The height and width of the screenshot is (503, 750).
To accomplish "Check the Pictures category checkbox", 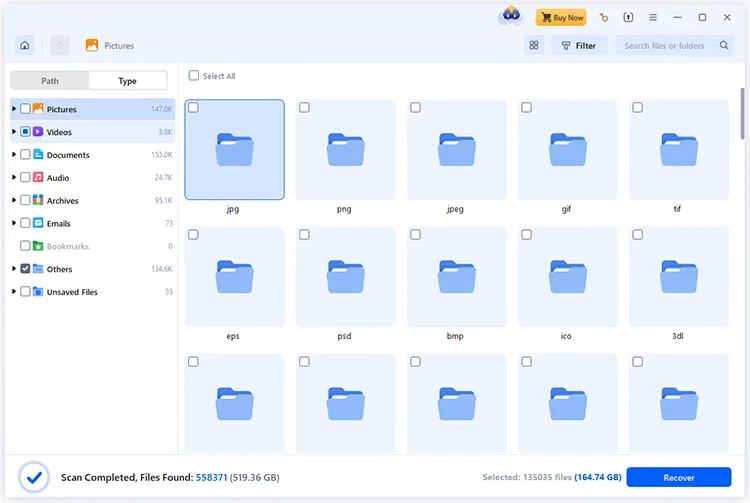I will click(x=25, y=109).
